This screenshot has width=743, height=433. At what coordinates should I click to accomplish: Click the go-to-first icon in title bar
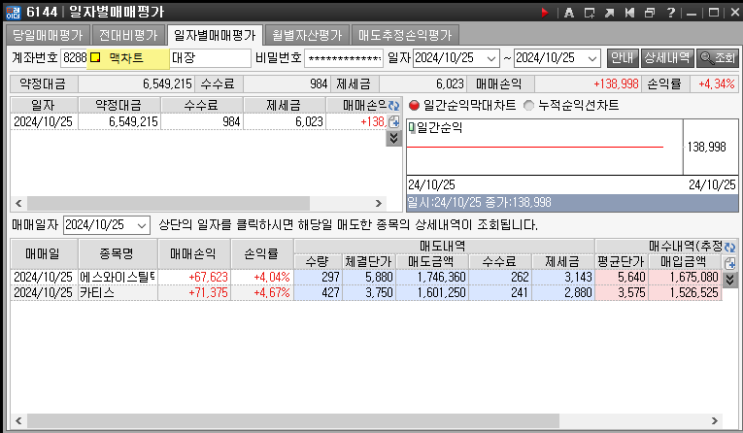[629, 13]
